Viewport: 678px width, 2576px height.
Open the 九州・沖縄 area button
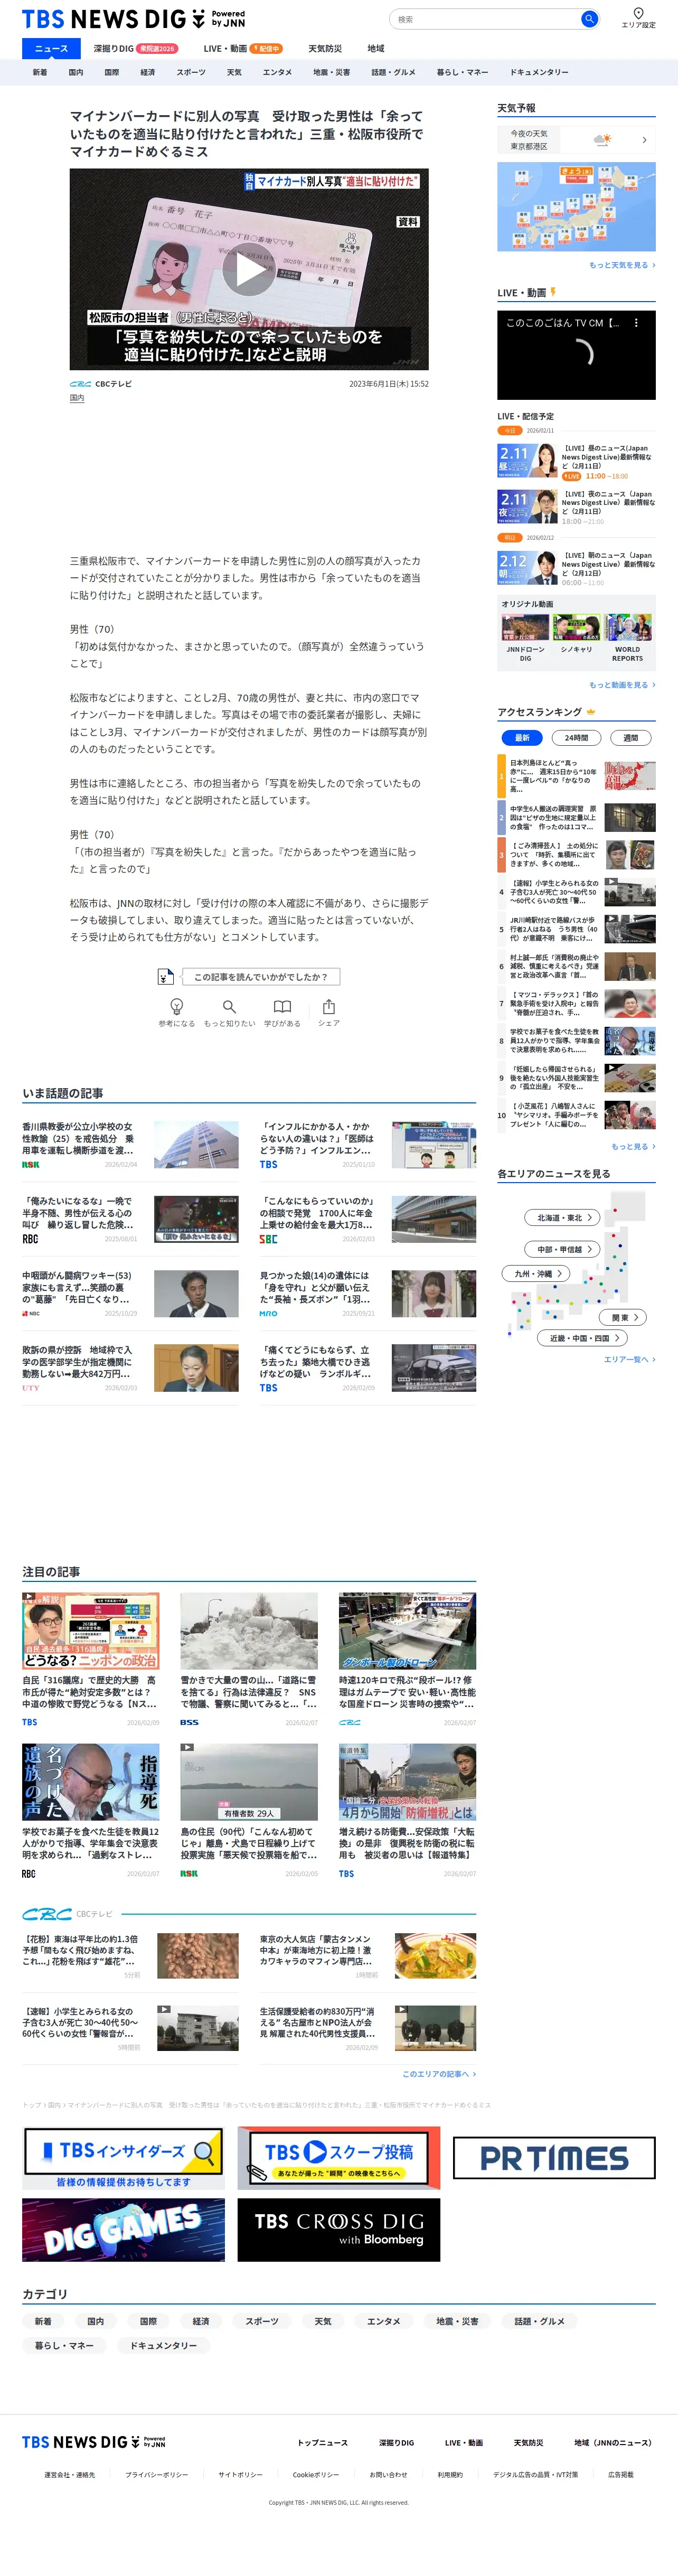click(x=536, y=1273)
